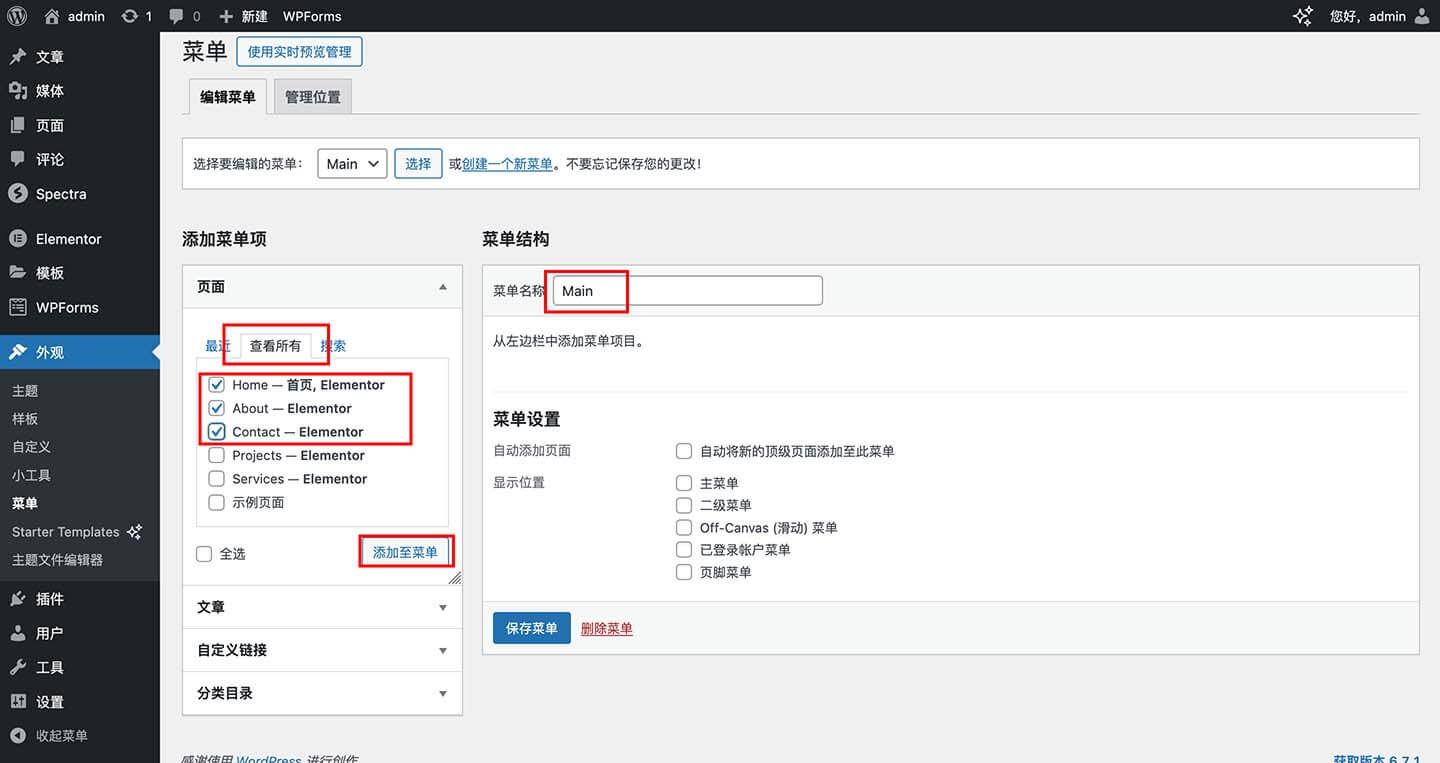Click the Spectra logo icon
1440x763 pixels.
tap(18, 194)
